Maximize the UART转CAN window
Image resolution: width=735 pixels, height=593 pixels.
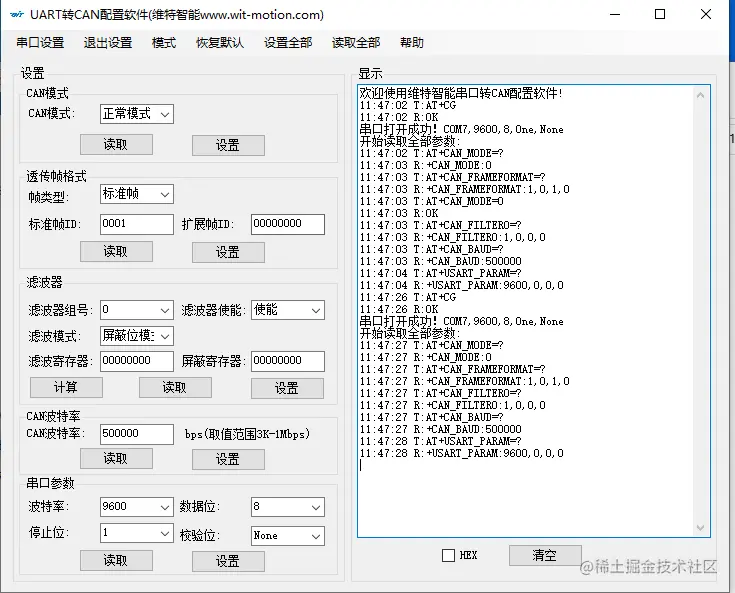pyautogui.click(x=660, y=15)
